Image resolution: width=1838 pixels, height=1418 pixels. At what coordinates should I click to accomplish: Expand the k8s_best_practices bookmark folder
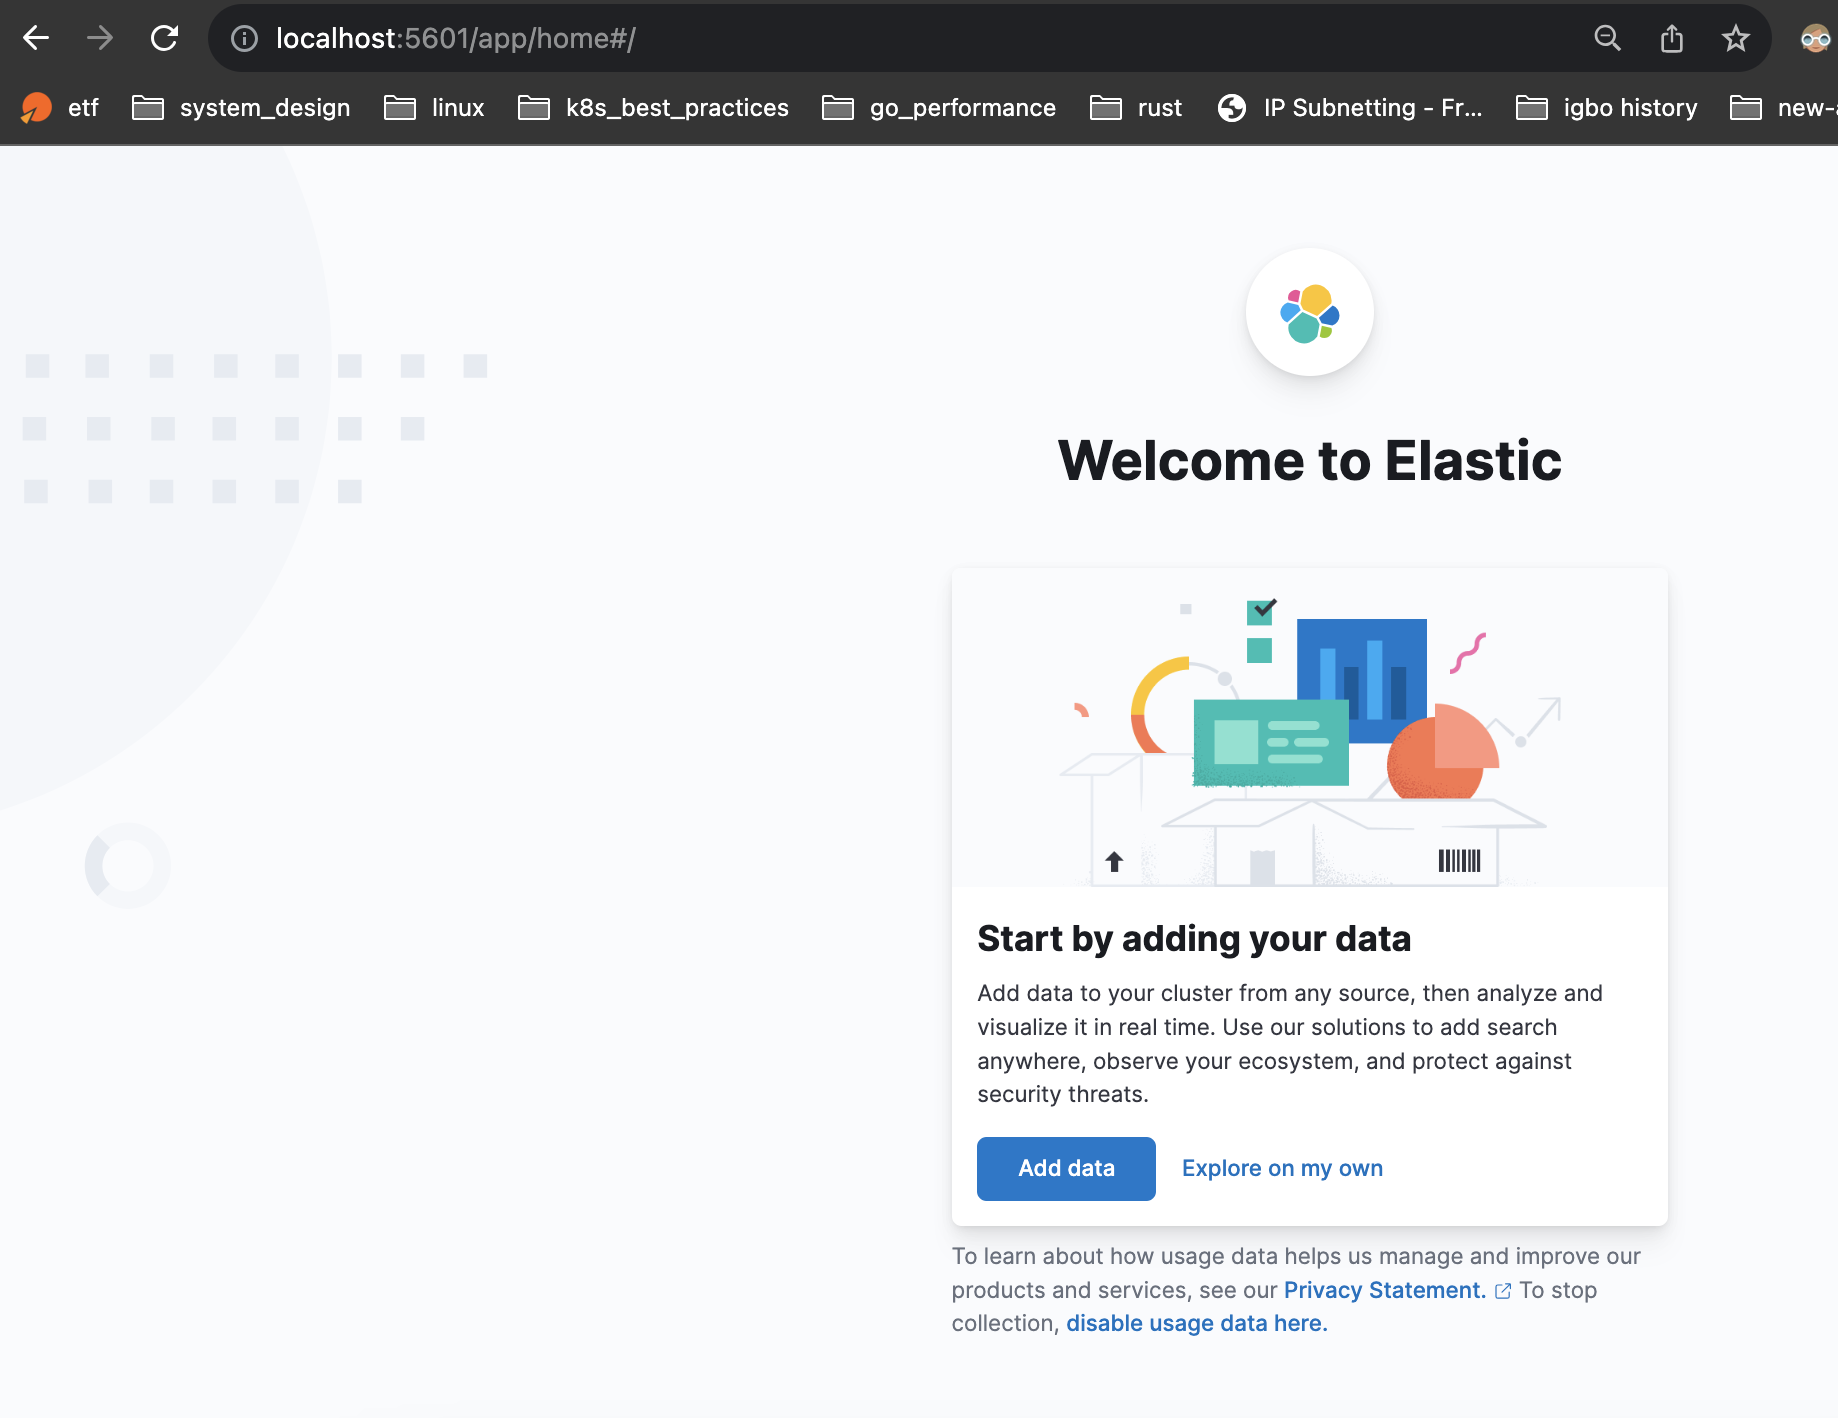[654, 107]
